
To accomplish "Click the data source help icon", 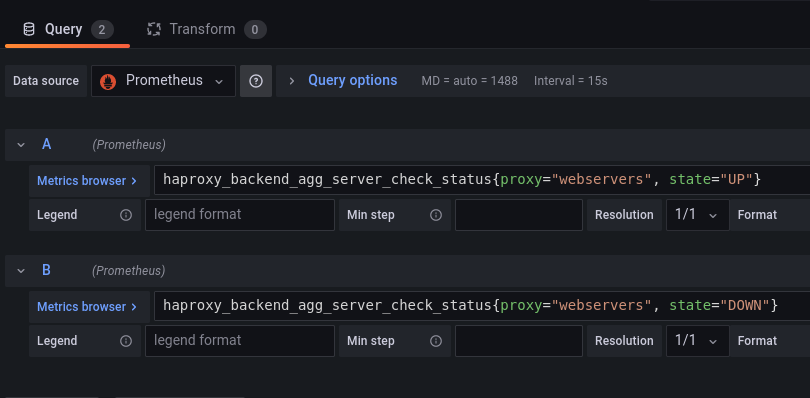I will pos(256,81).
